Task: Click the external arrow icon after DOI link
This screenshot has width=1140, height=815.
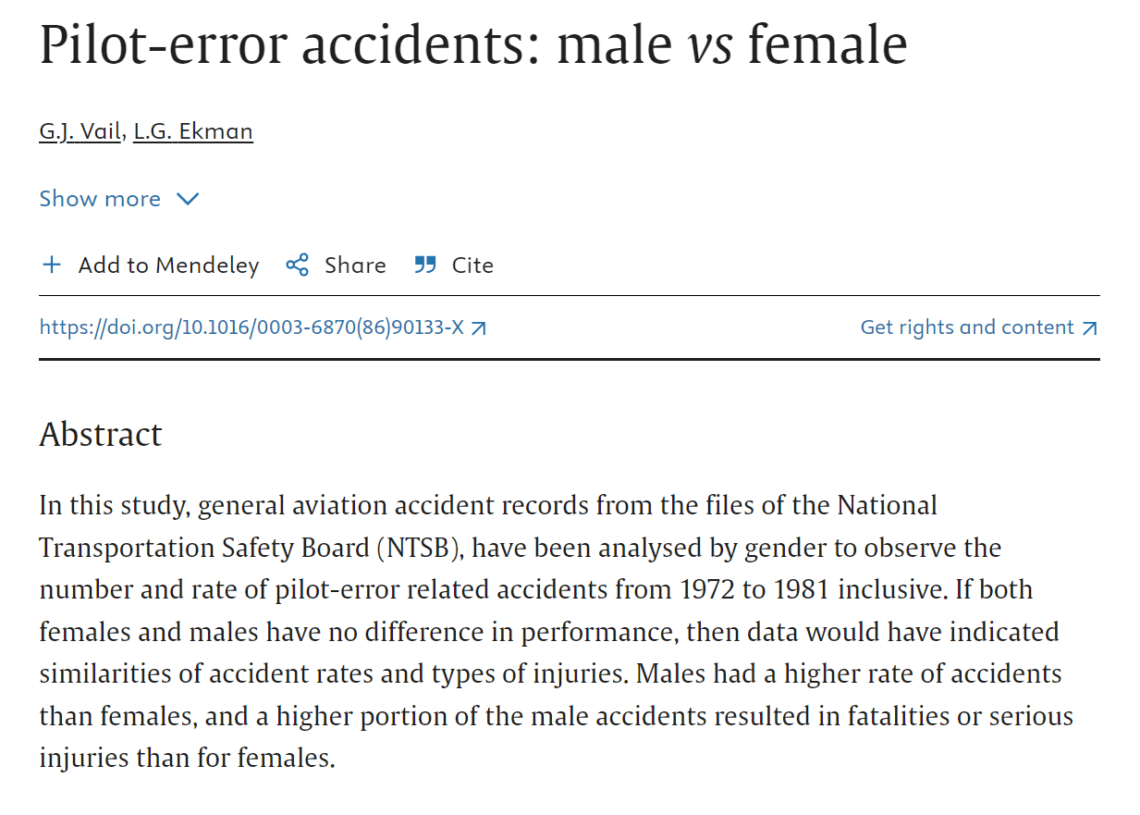Action: coord(478,329)
